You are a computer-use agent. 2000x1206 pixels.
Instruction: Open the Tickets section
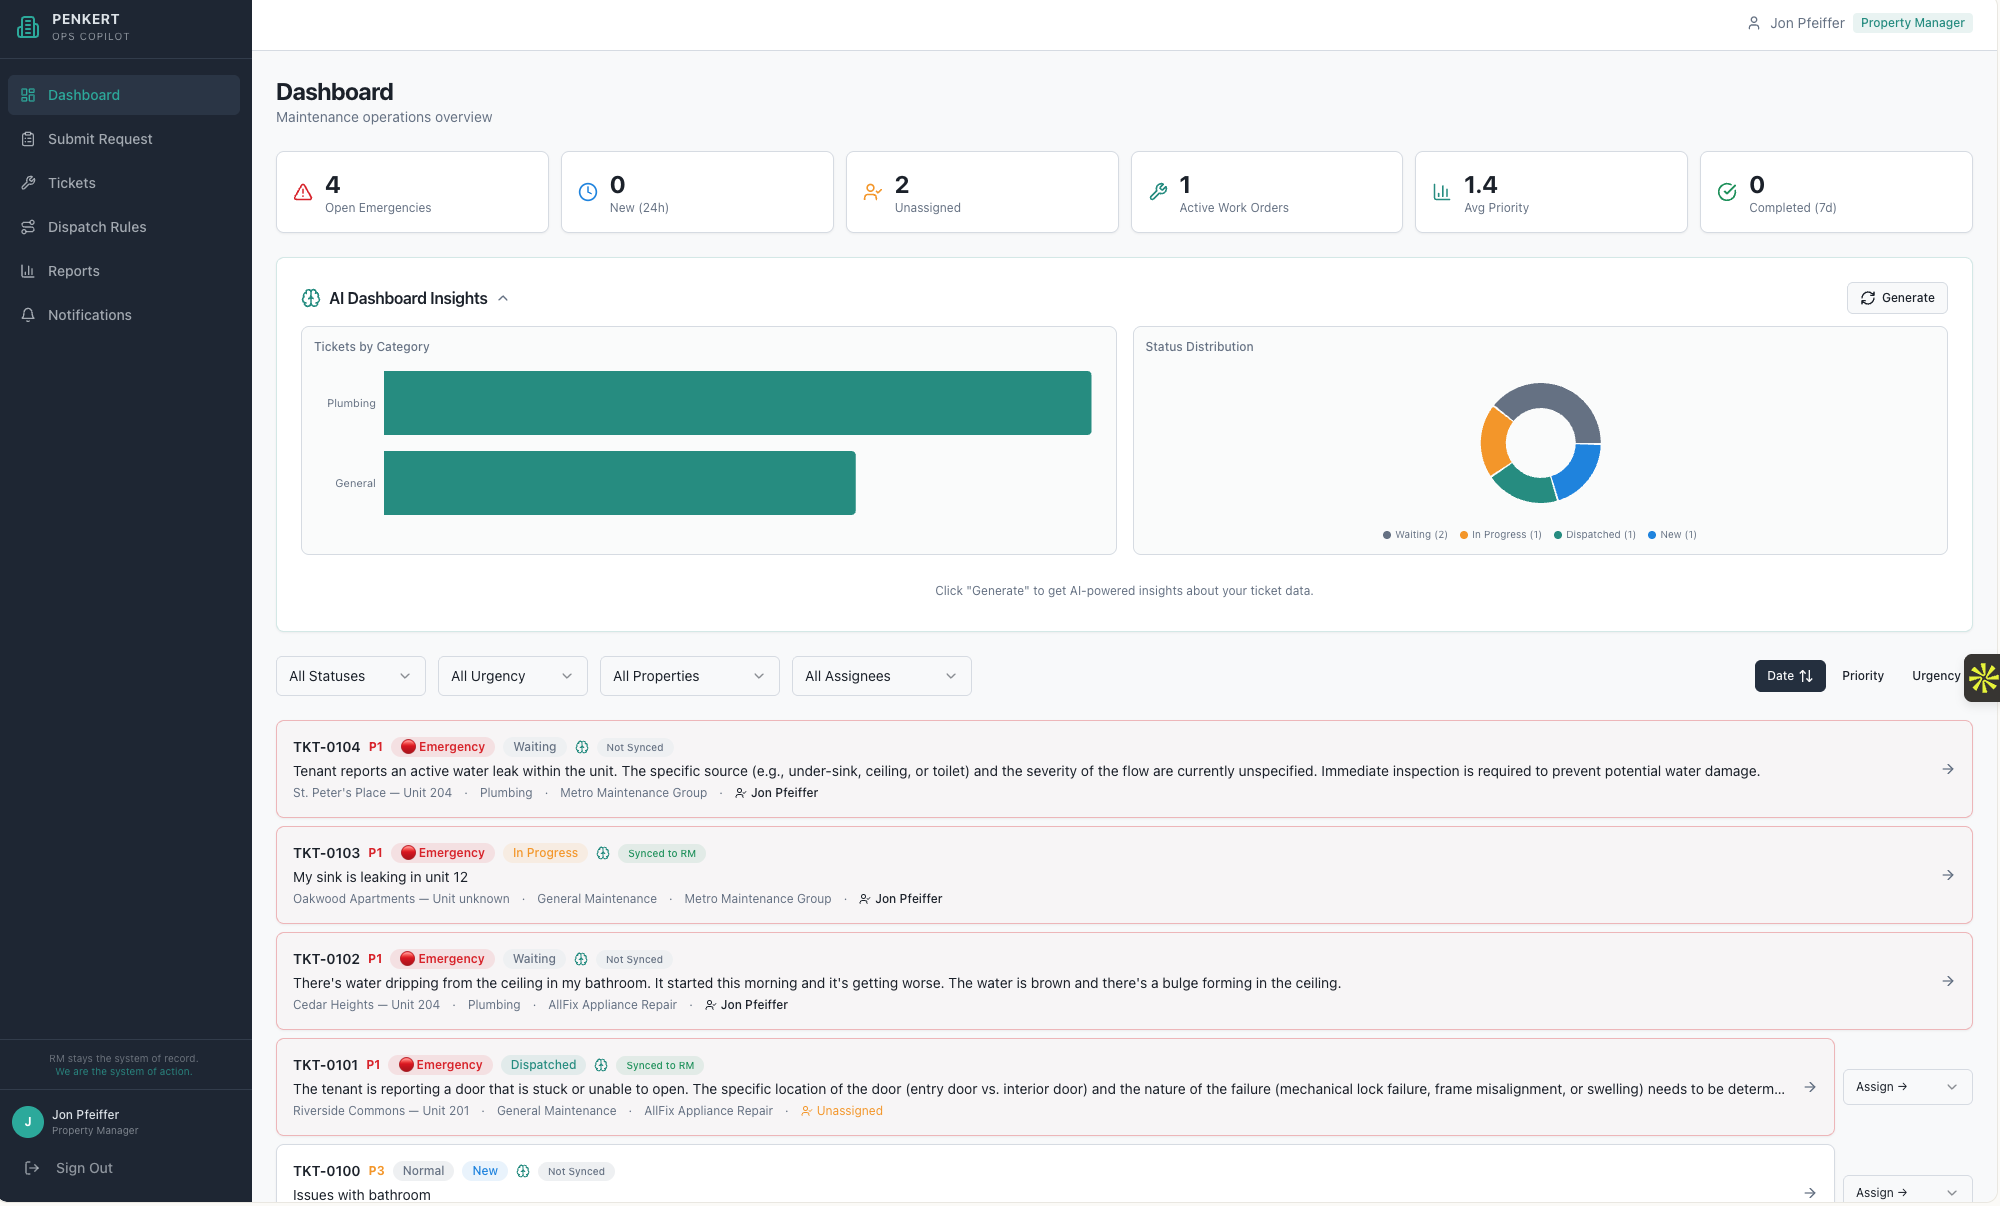click(71, 183)
